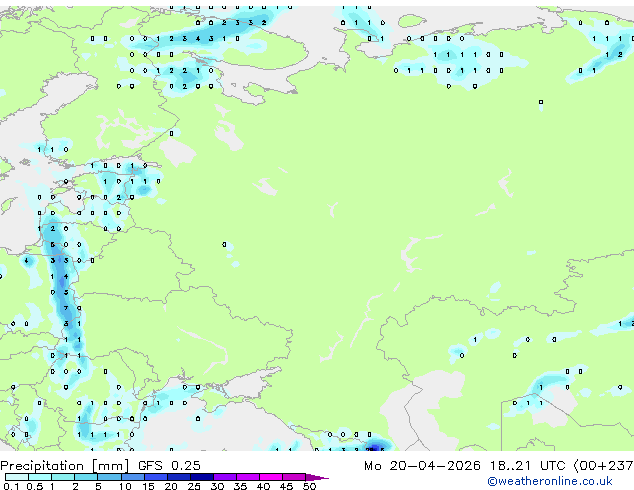Image resolution: width=634 pixels, height=490 pixels.
Task: Select the 2–5 mm legend swatch
Action: pos(86,477)
